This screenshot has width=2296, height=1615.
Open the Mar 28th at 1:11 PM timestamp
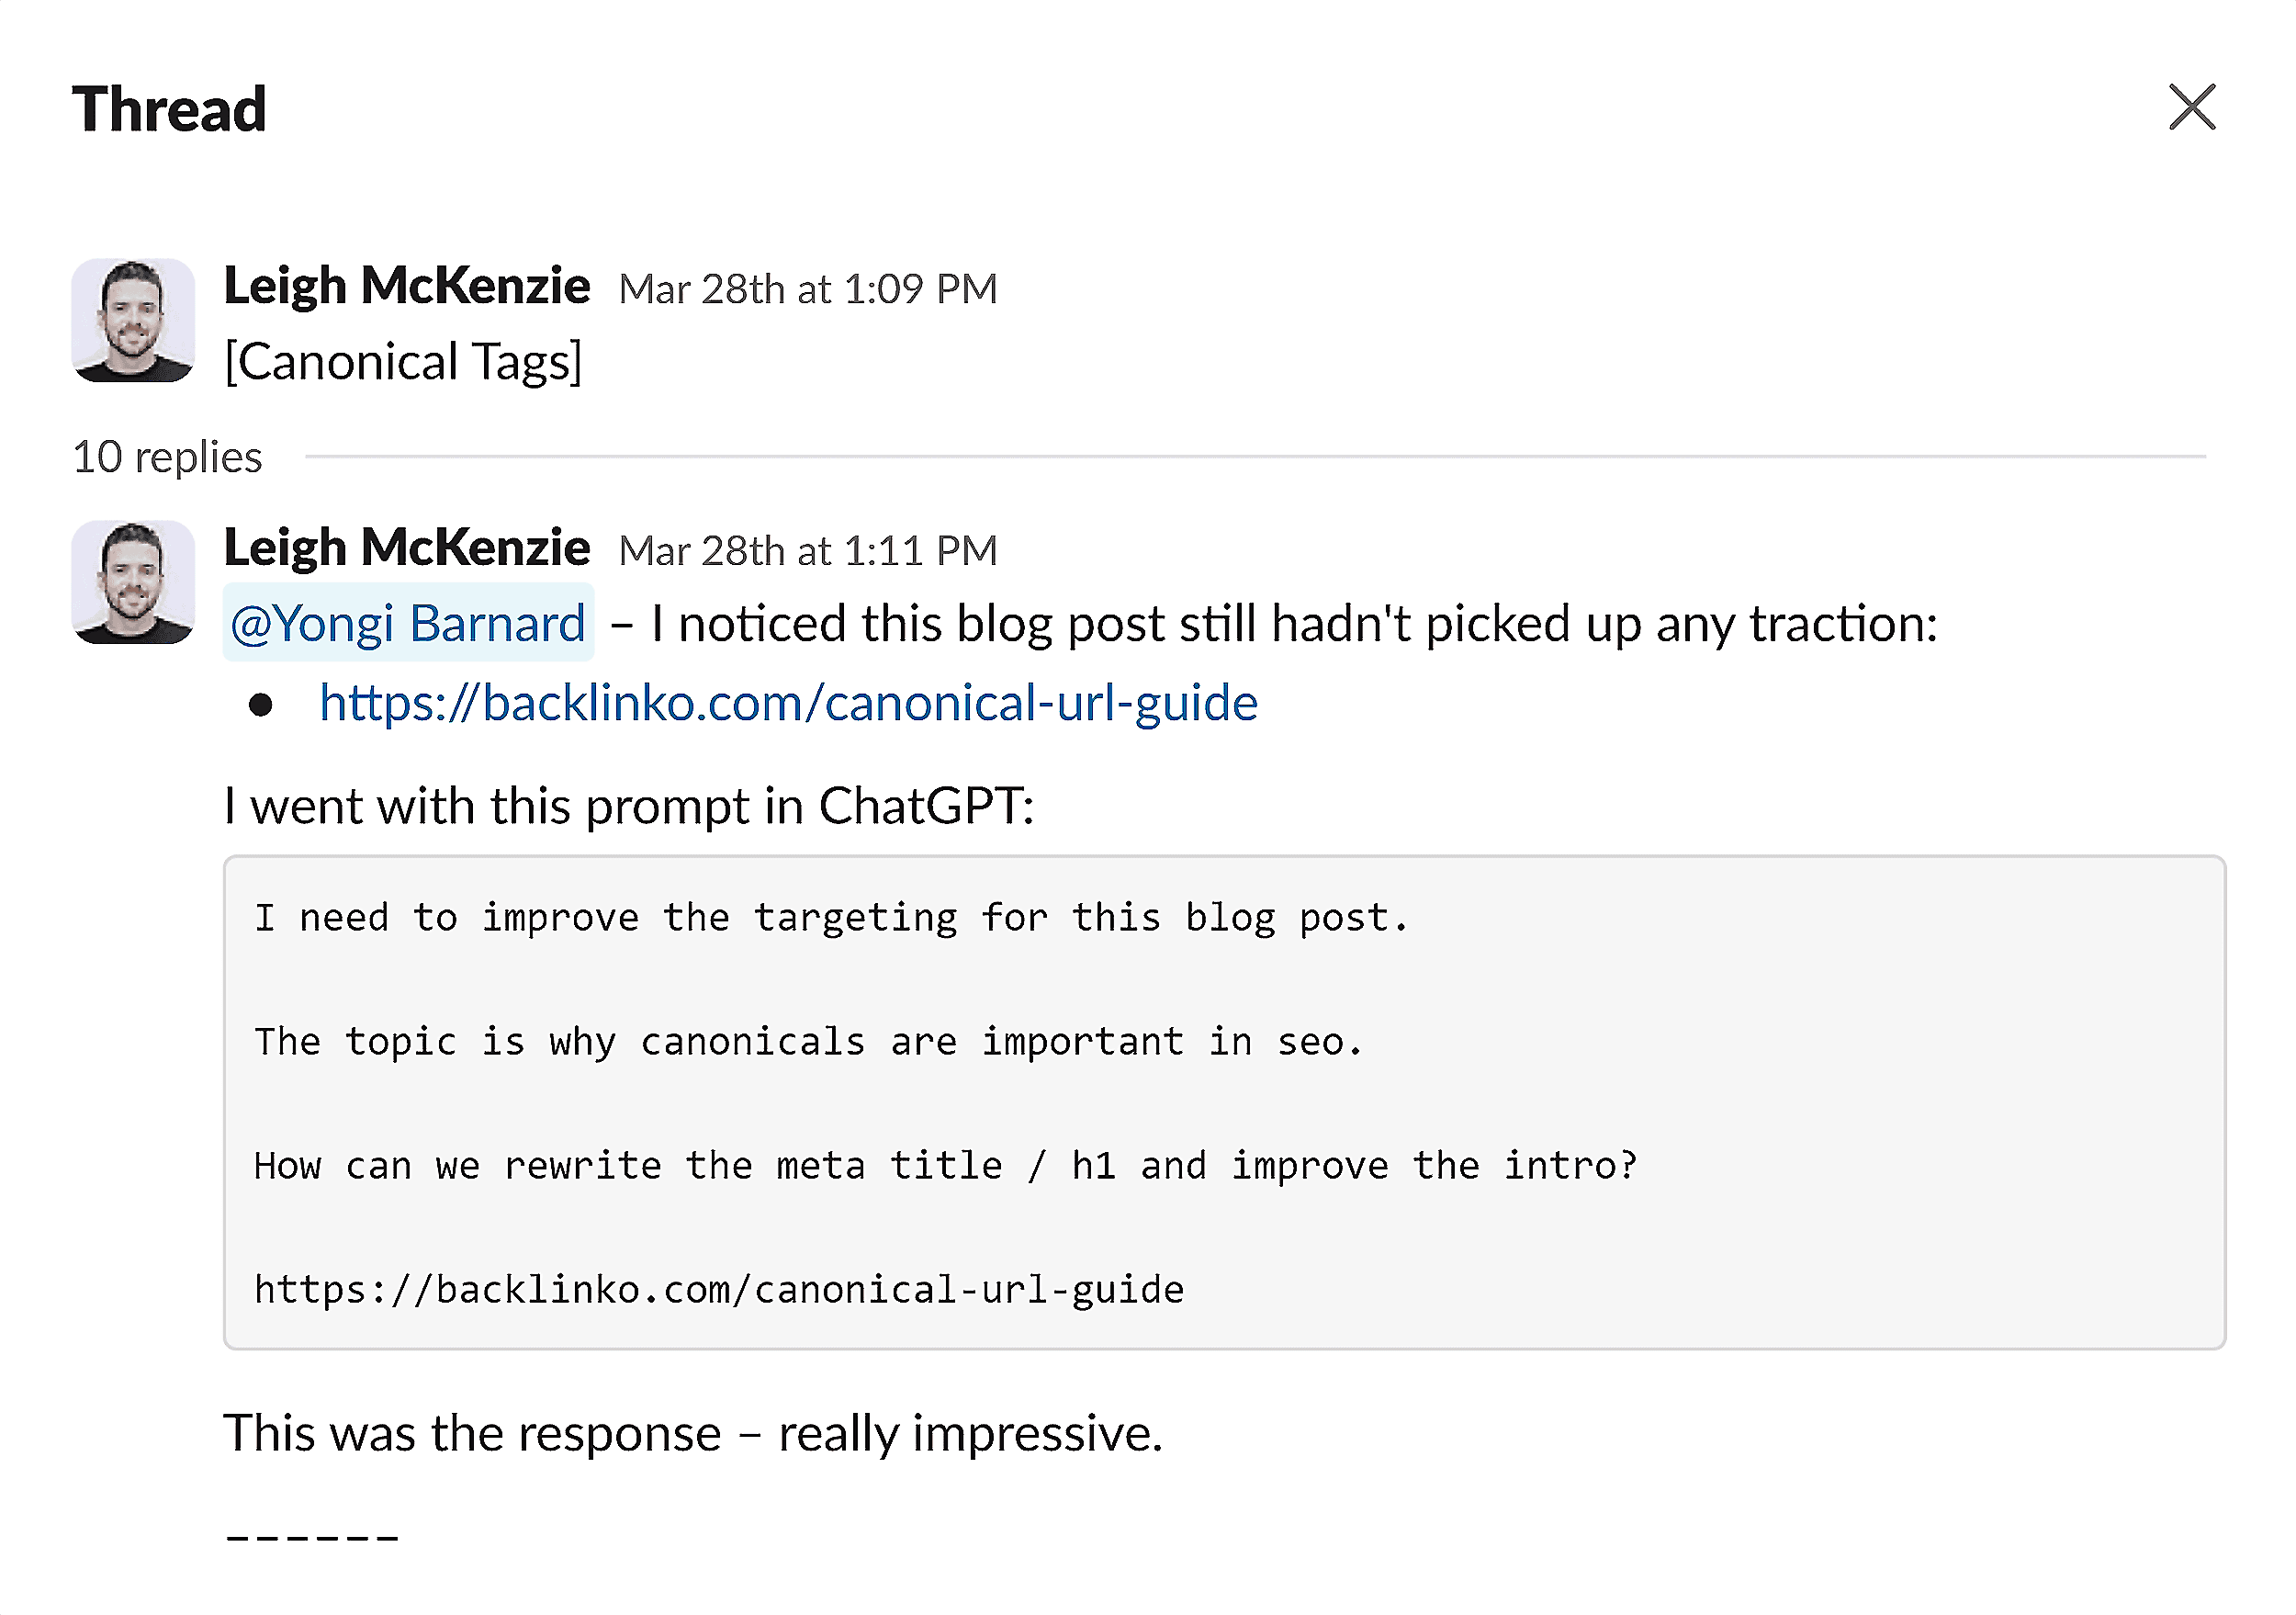[x=808, y=552]
